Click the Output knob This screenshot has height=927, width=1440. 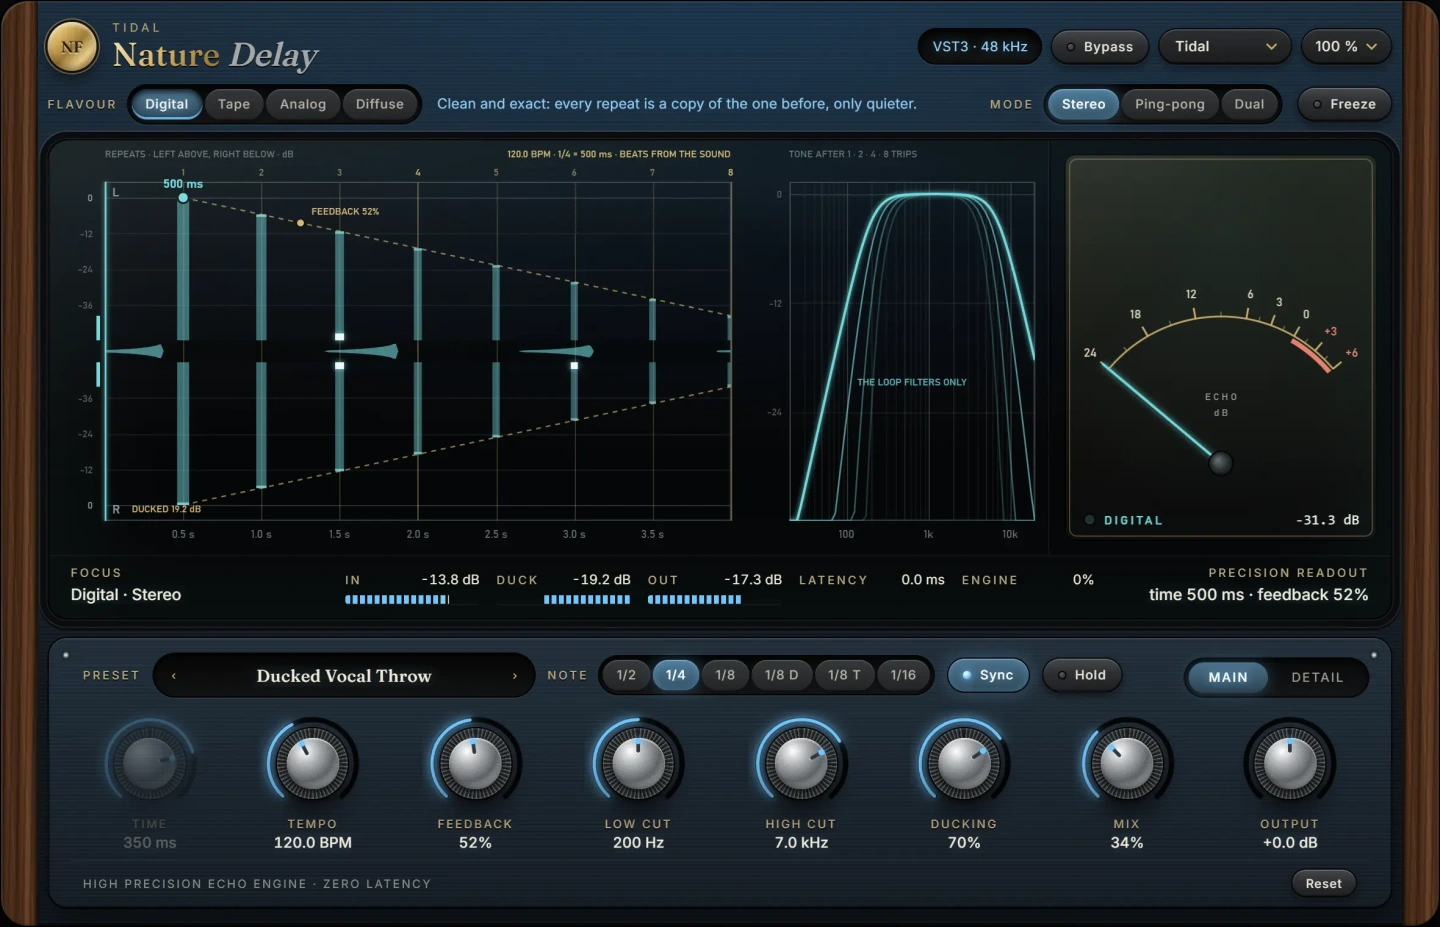coord(1290,764)
